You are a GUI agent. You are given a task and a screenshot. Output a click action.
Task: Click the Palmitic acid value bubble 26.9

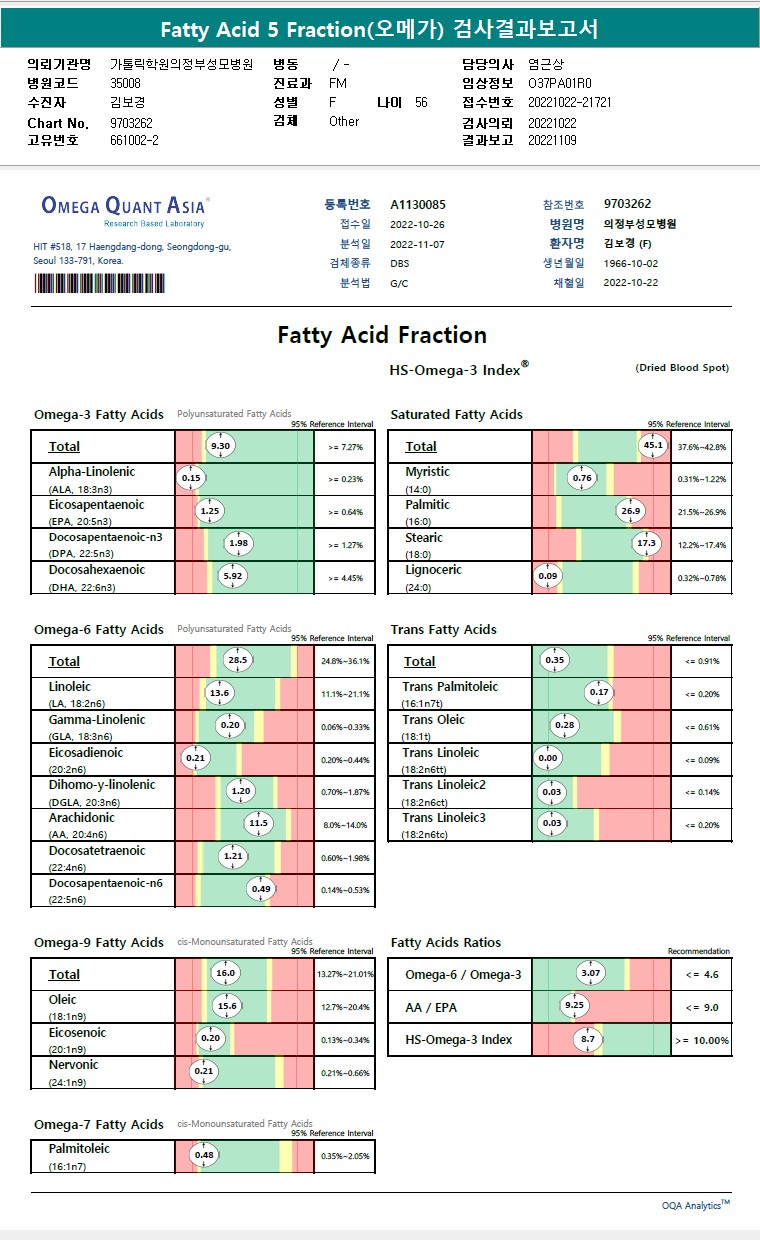(631, 511)
